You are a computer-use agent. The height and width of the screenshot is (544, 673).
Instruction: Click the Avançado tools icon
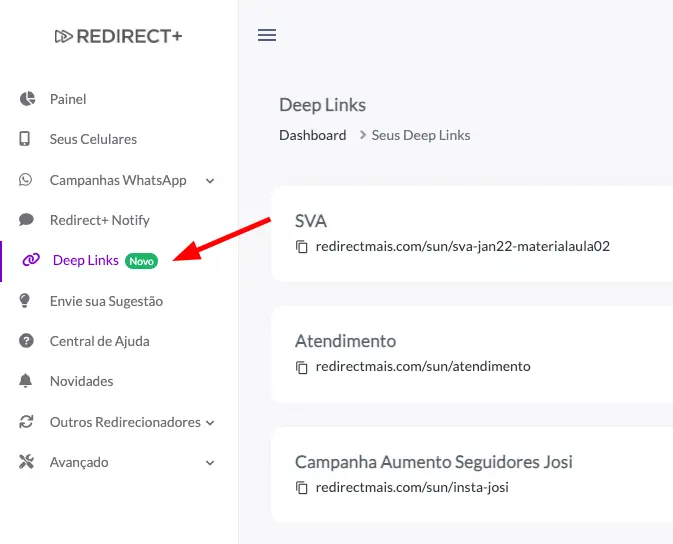(x=26, y=462)
